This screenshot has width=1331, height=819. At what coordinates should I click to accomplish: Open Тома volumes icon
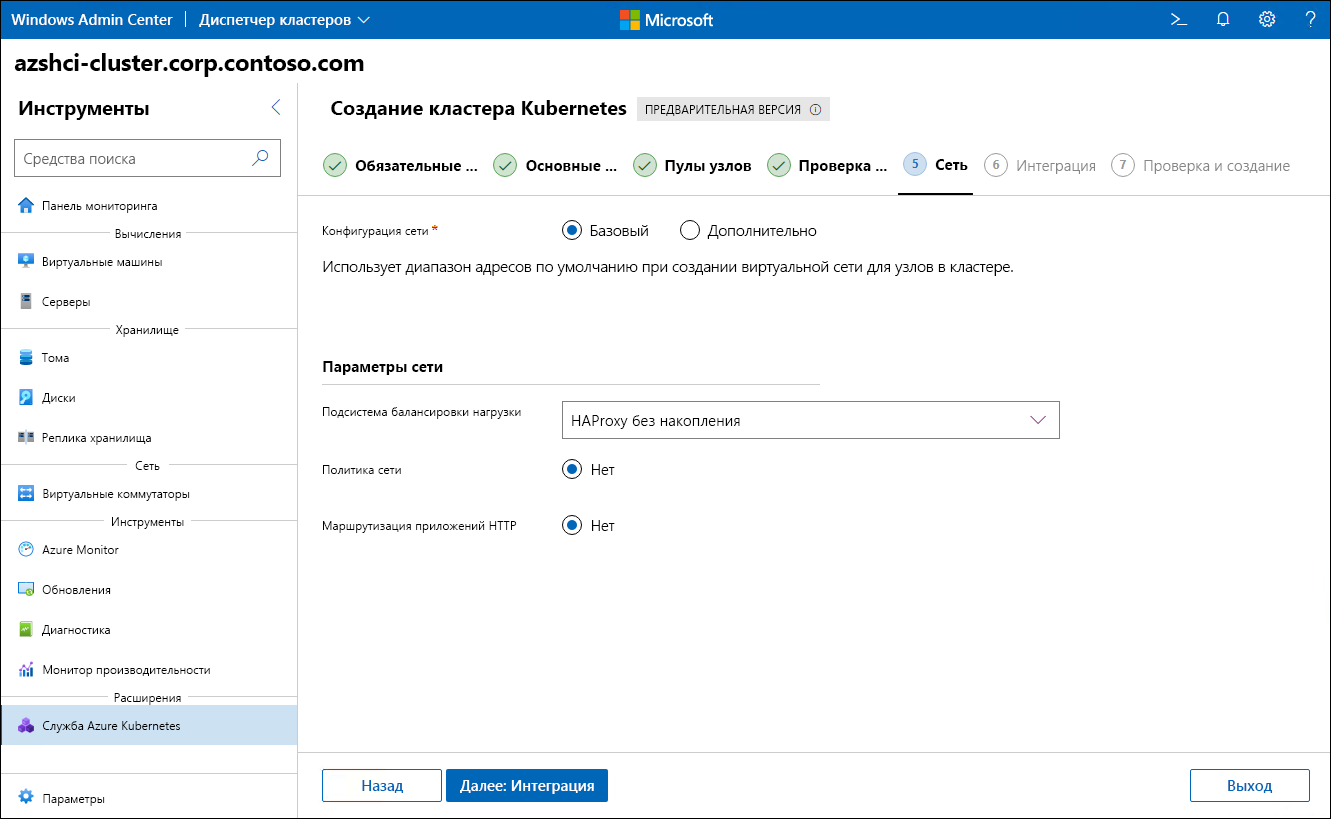point(26,357)
